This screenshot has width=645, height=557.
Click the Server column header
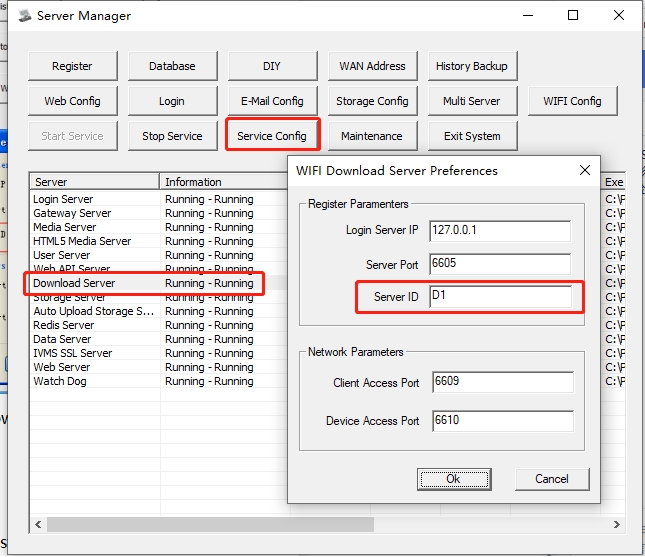click(x=95, y=182)
